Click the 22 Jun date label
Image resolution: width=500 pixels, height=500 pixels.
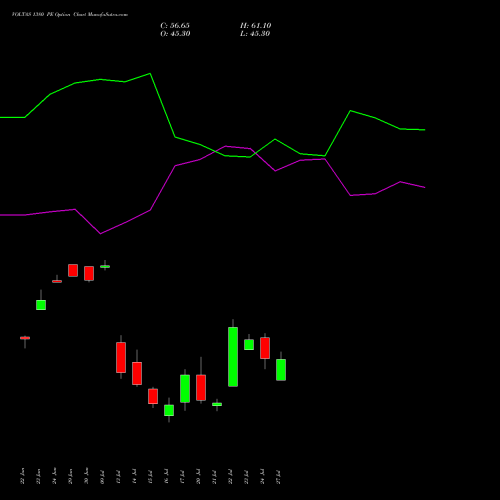tap(23, 476)
